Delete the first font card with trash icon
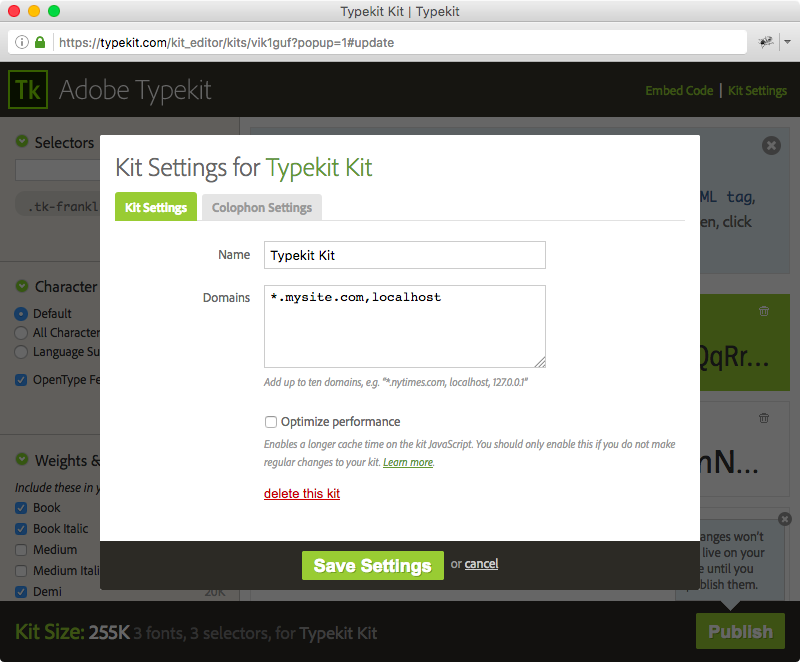 click(x=764, y=311)
